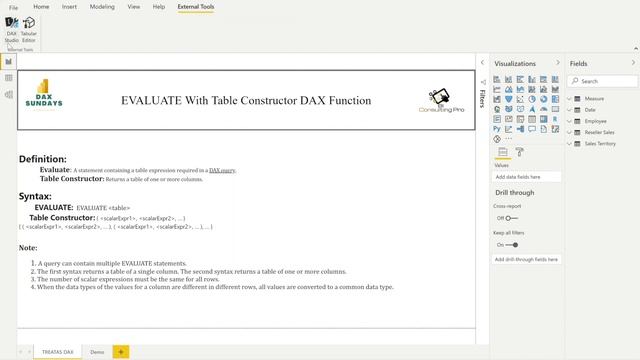The image size is (640, 360).
Task: Select the Clustered column chart visual
Action: [532, 79]
